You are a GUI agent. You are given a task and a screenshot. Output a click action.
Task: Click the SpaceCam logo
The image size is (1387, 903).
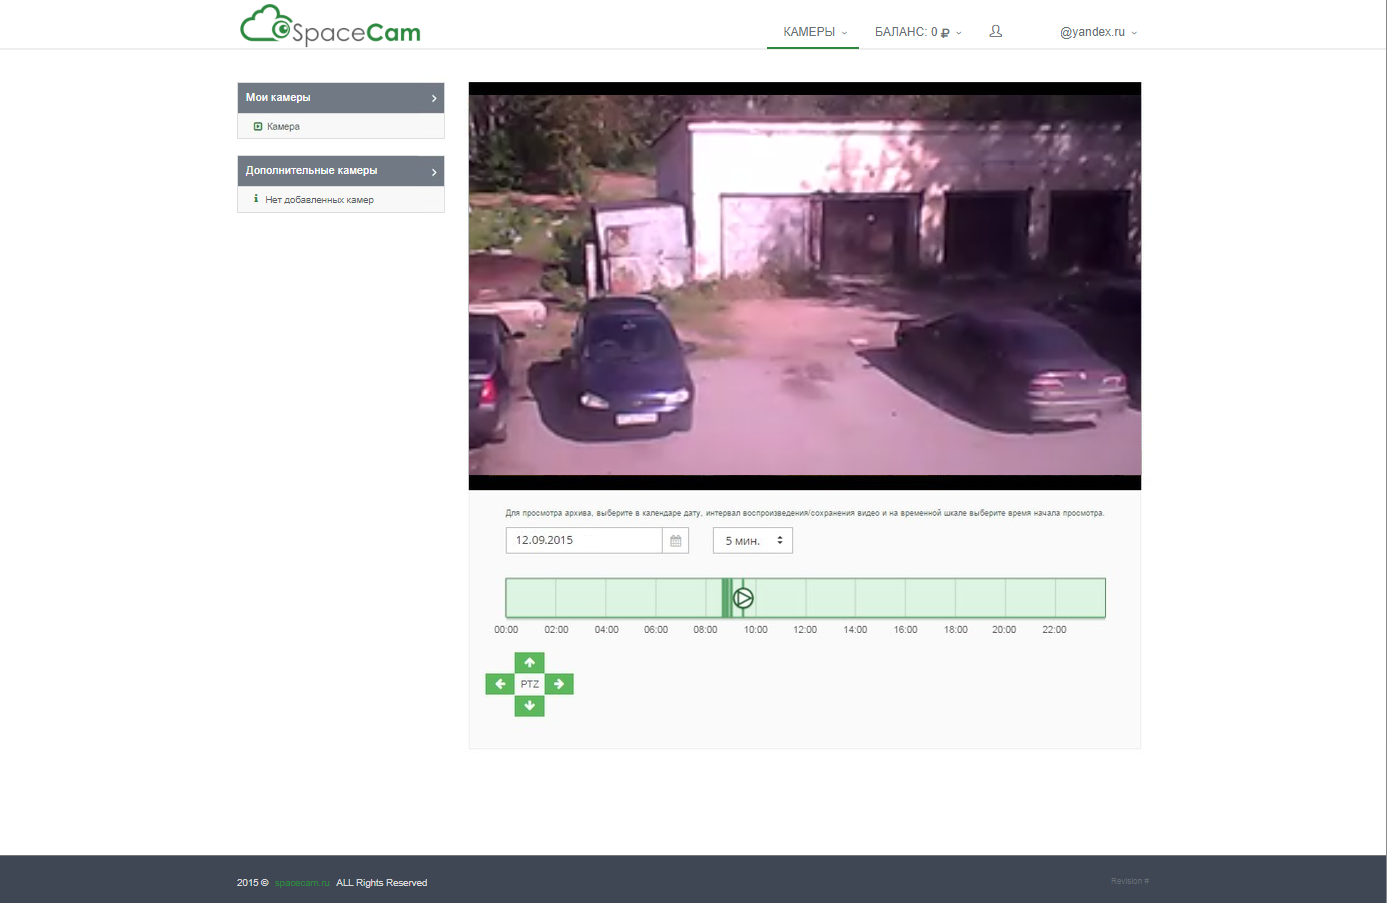pos(330,27)
